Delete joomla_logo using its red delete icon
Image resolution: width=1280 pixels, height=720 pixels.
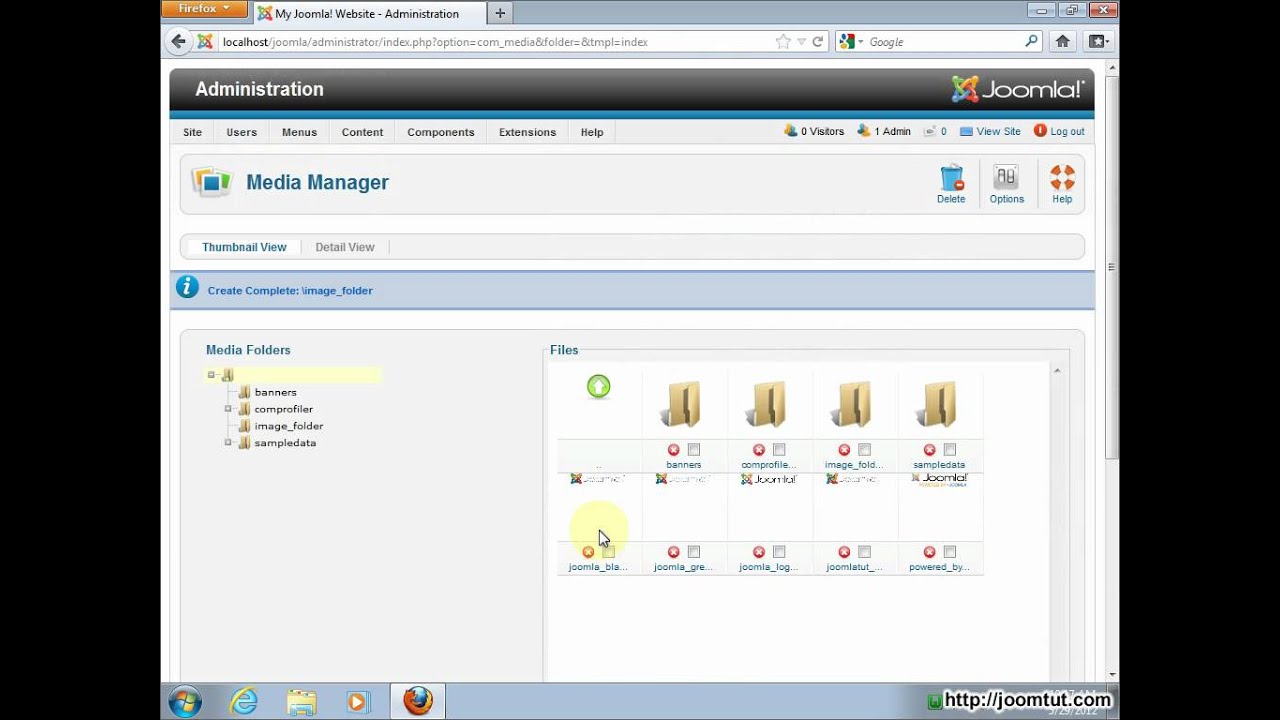click(x=758, y=551)
